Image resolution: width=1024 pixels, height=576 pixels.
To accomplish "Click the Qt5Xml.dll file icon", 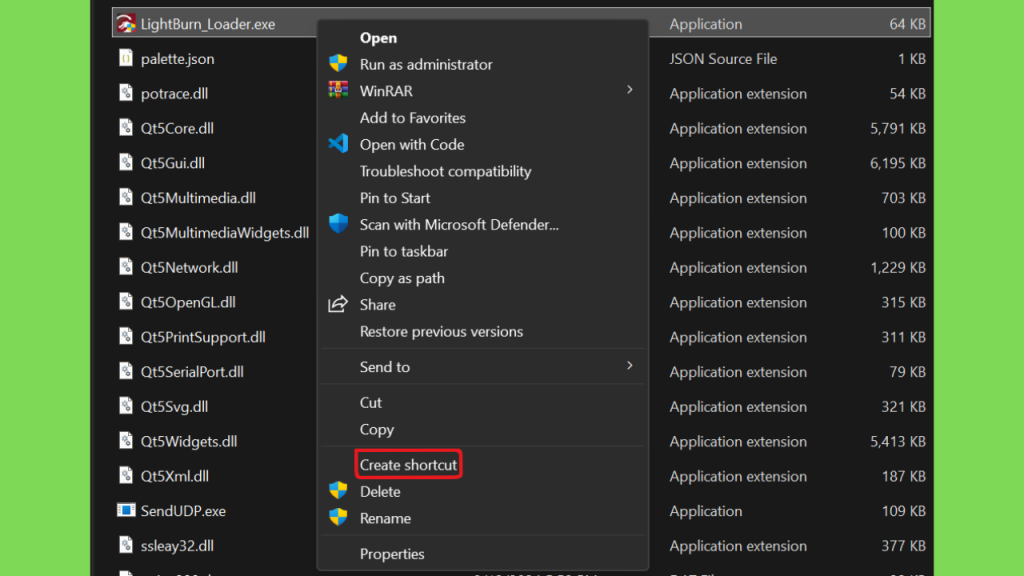I will point(126,475).
